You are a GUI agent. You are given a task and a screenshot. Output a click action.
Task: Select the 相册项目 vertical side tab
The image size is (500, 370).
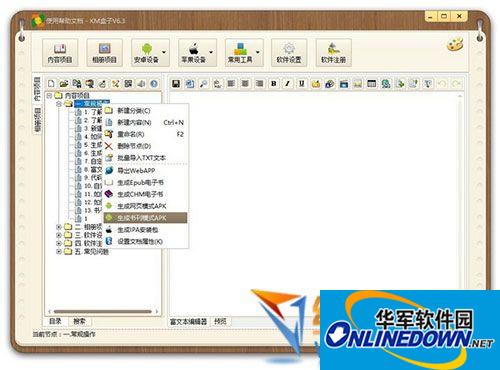click(38, 119)
